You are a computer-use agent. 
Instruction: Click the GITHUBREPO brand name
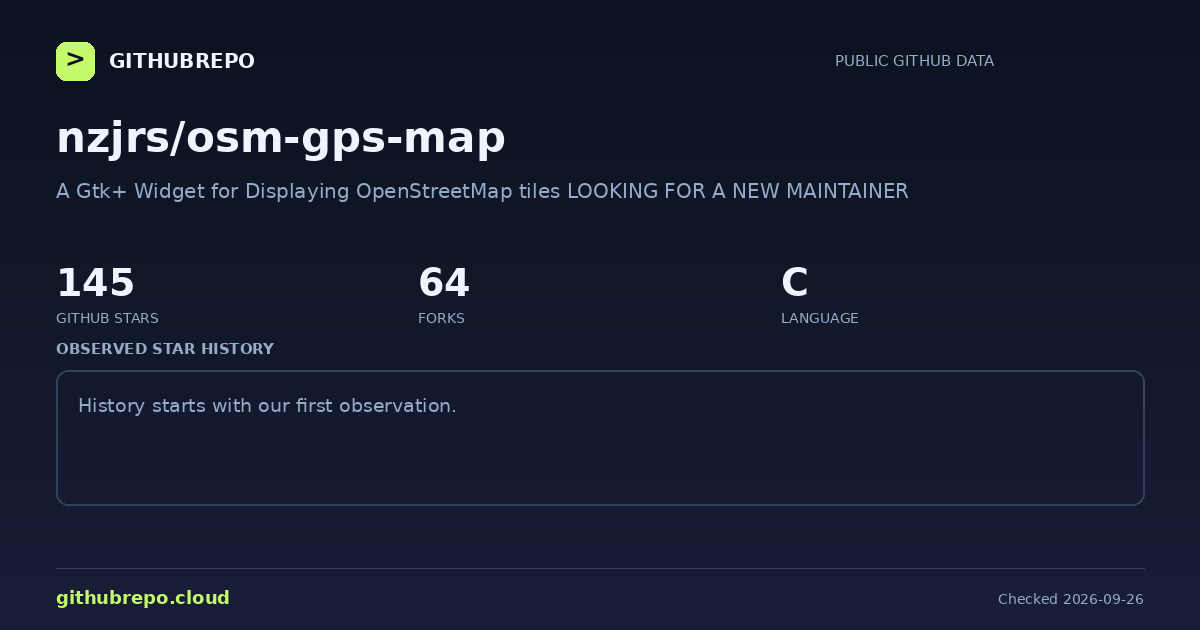tap(182, 61)
